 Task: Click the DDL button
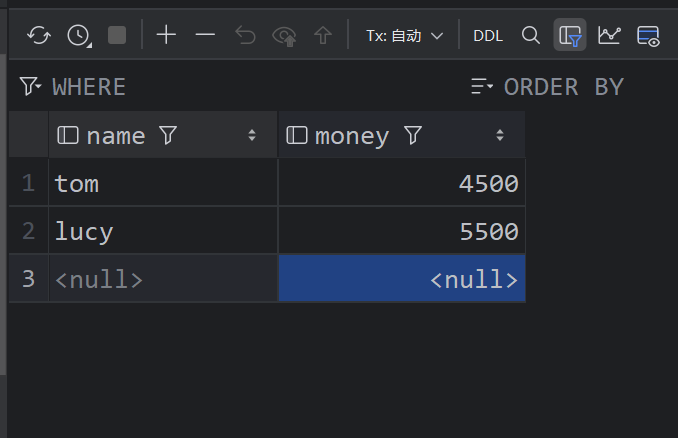point(488,35)
